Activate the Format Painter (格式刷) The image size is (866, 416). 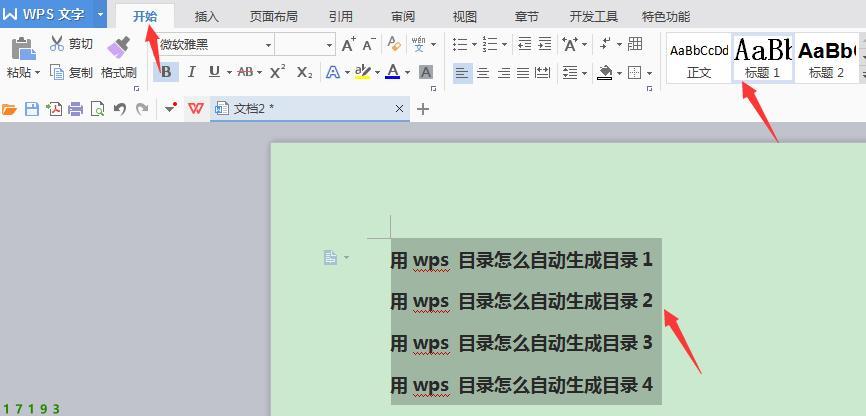118,57
